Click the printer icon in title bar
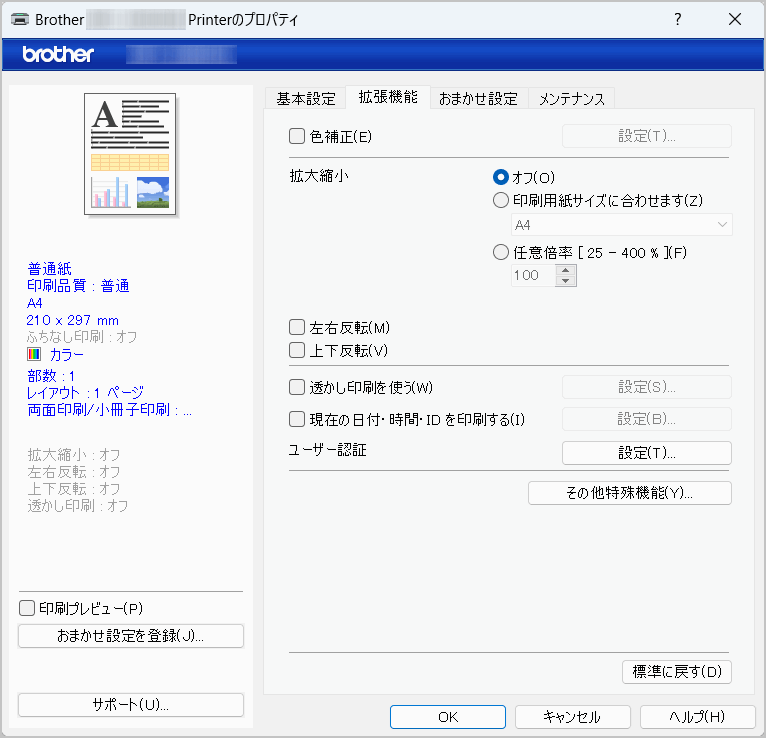Viewport: 766px width, 738px height. coord(20,20)
